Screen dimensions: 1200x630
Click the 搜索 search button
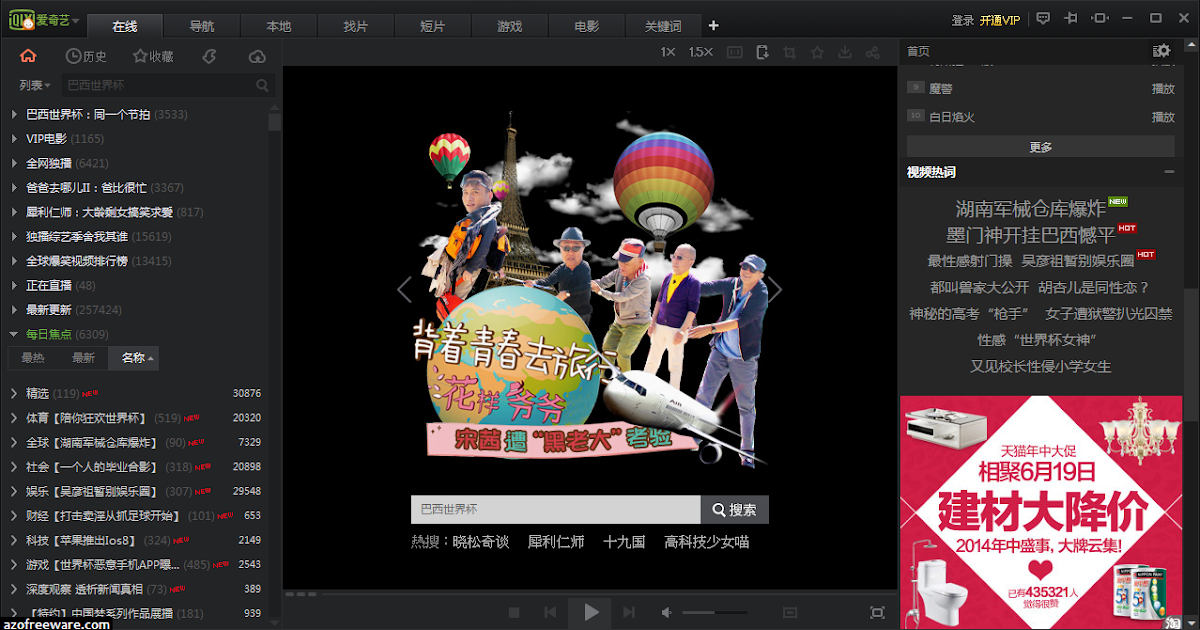point(735,509)
